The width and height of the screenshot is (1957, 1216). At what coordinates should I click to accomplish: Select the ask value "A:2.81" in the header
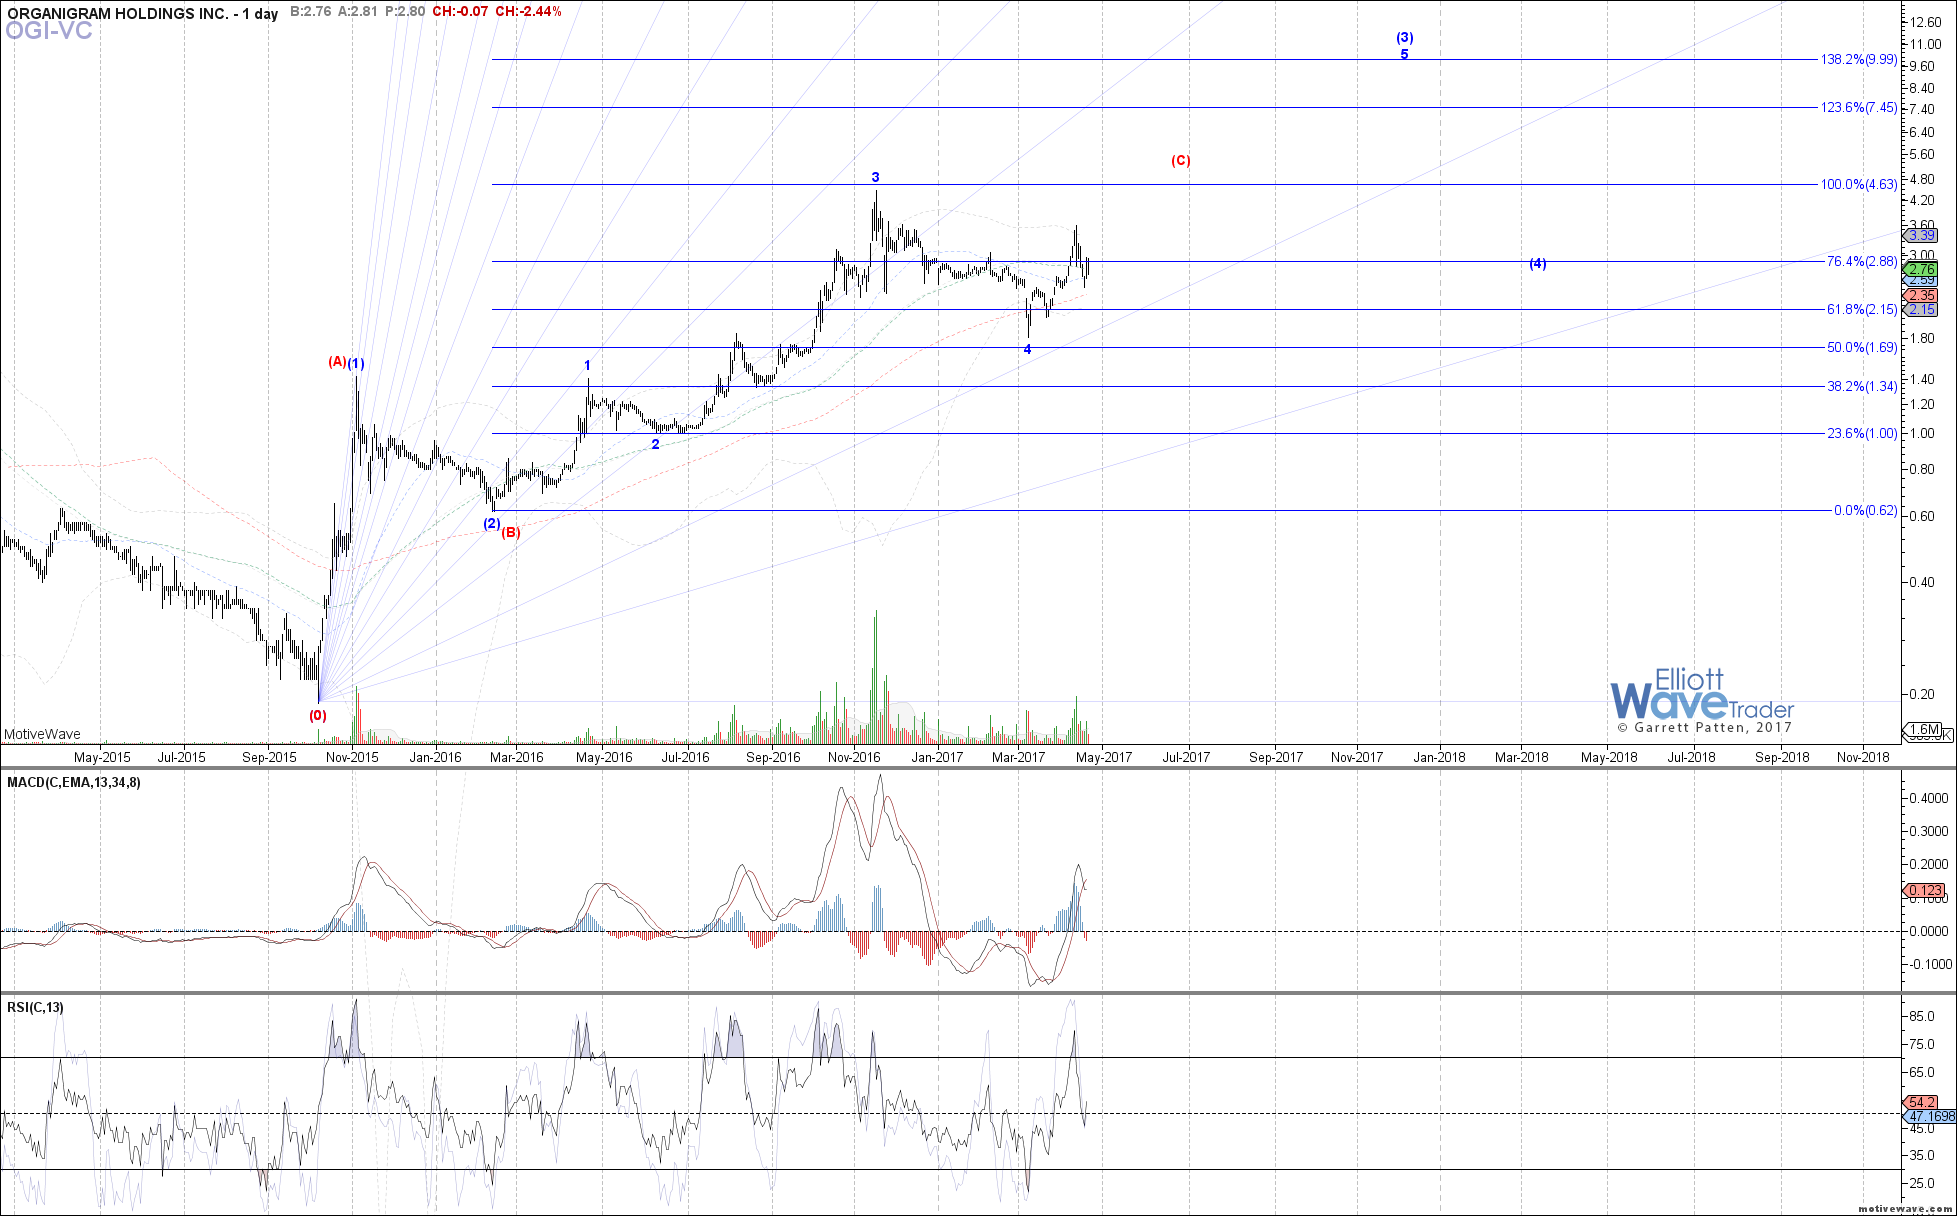pos(358,12)
